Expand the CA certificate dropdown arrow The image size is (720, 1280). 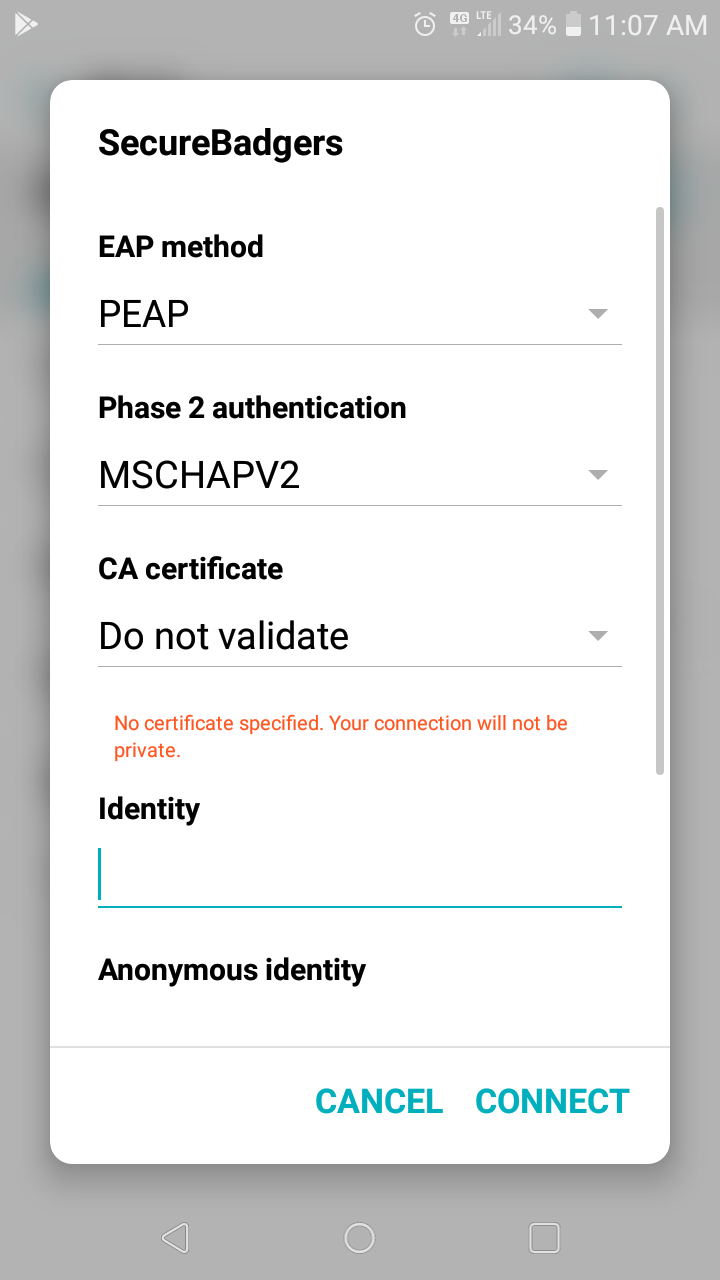pos(598,636)
